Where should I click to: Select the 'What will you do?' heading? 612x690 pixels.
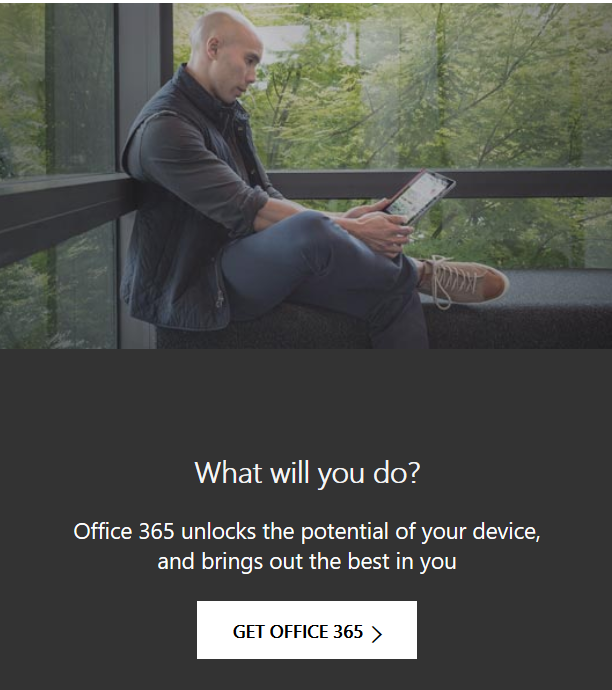(307, 473)
